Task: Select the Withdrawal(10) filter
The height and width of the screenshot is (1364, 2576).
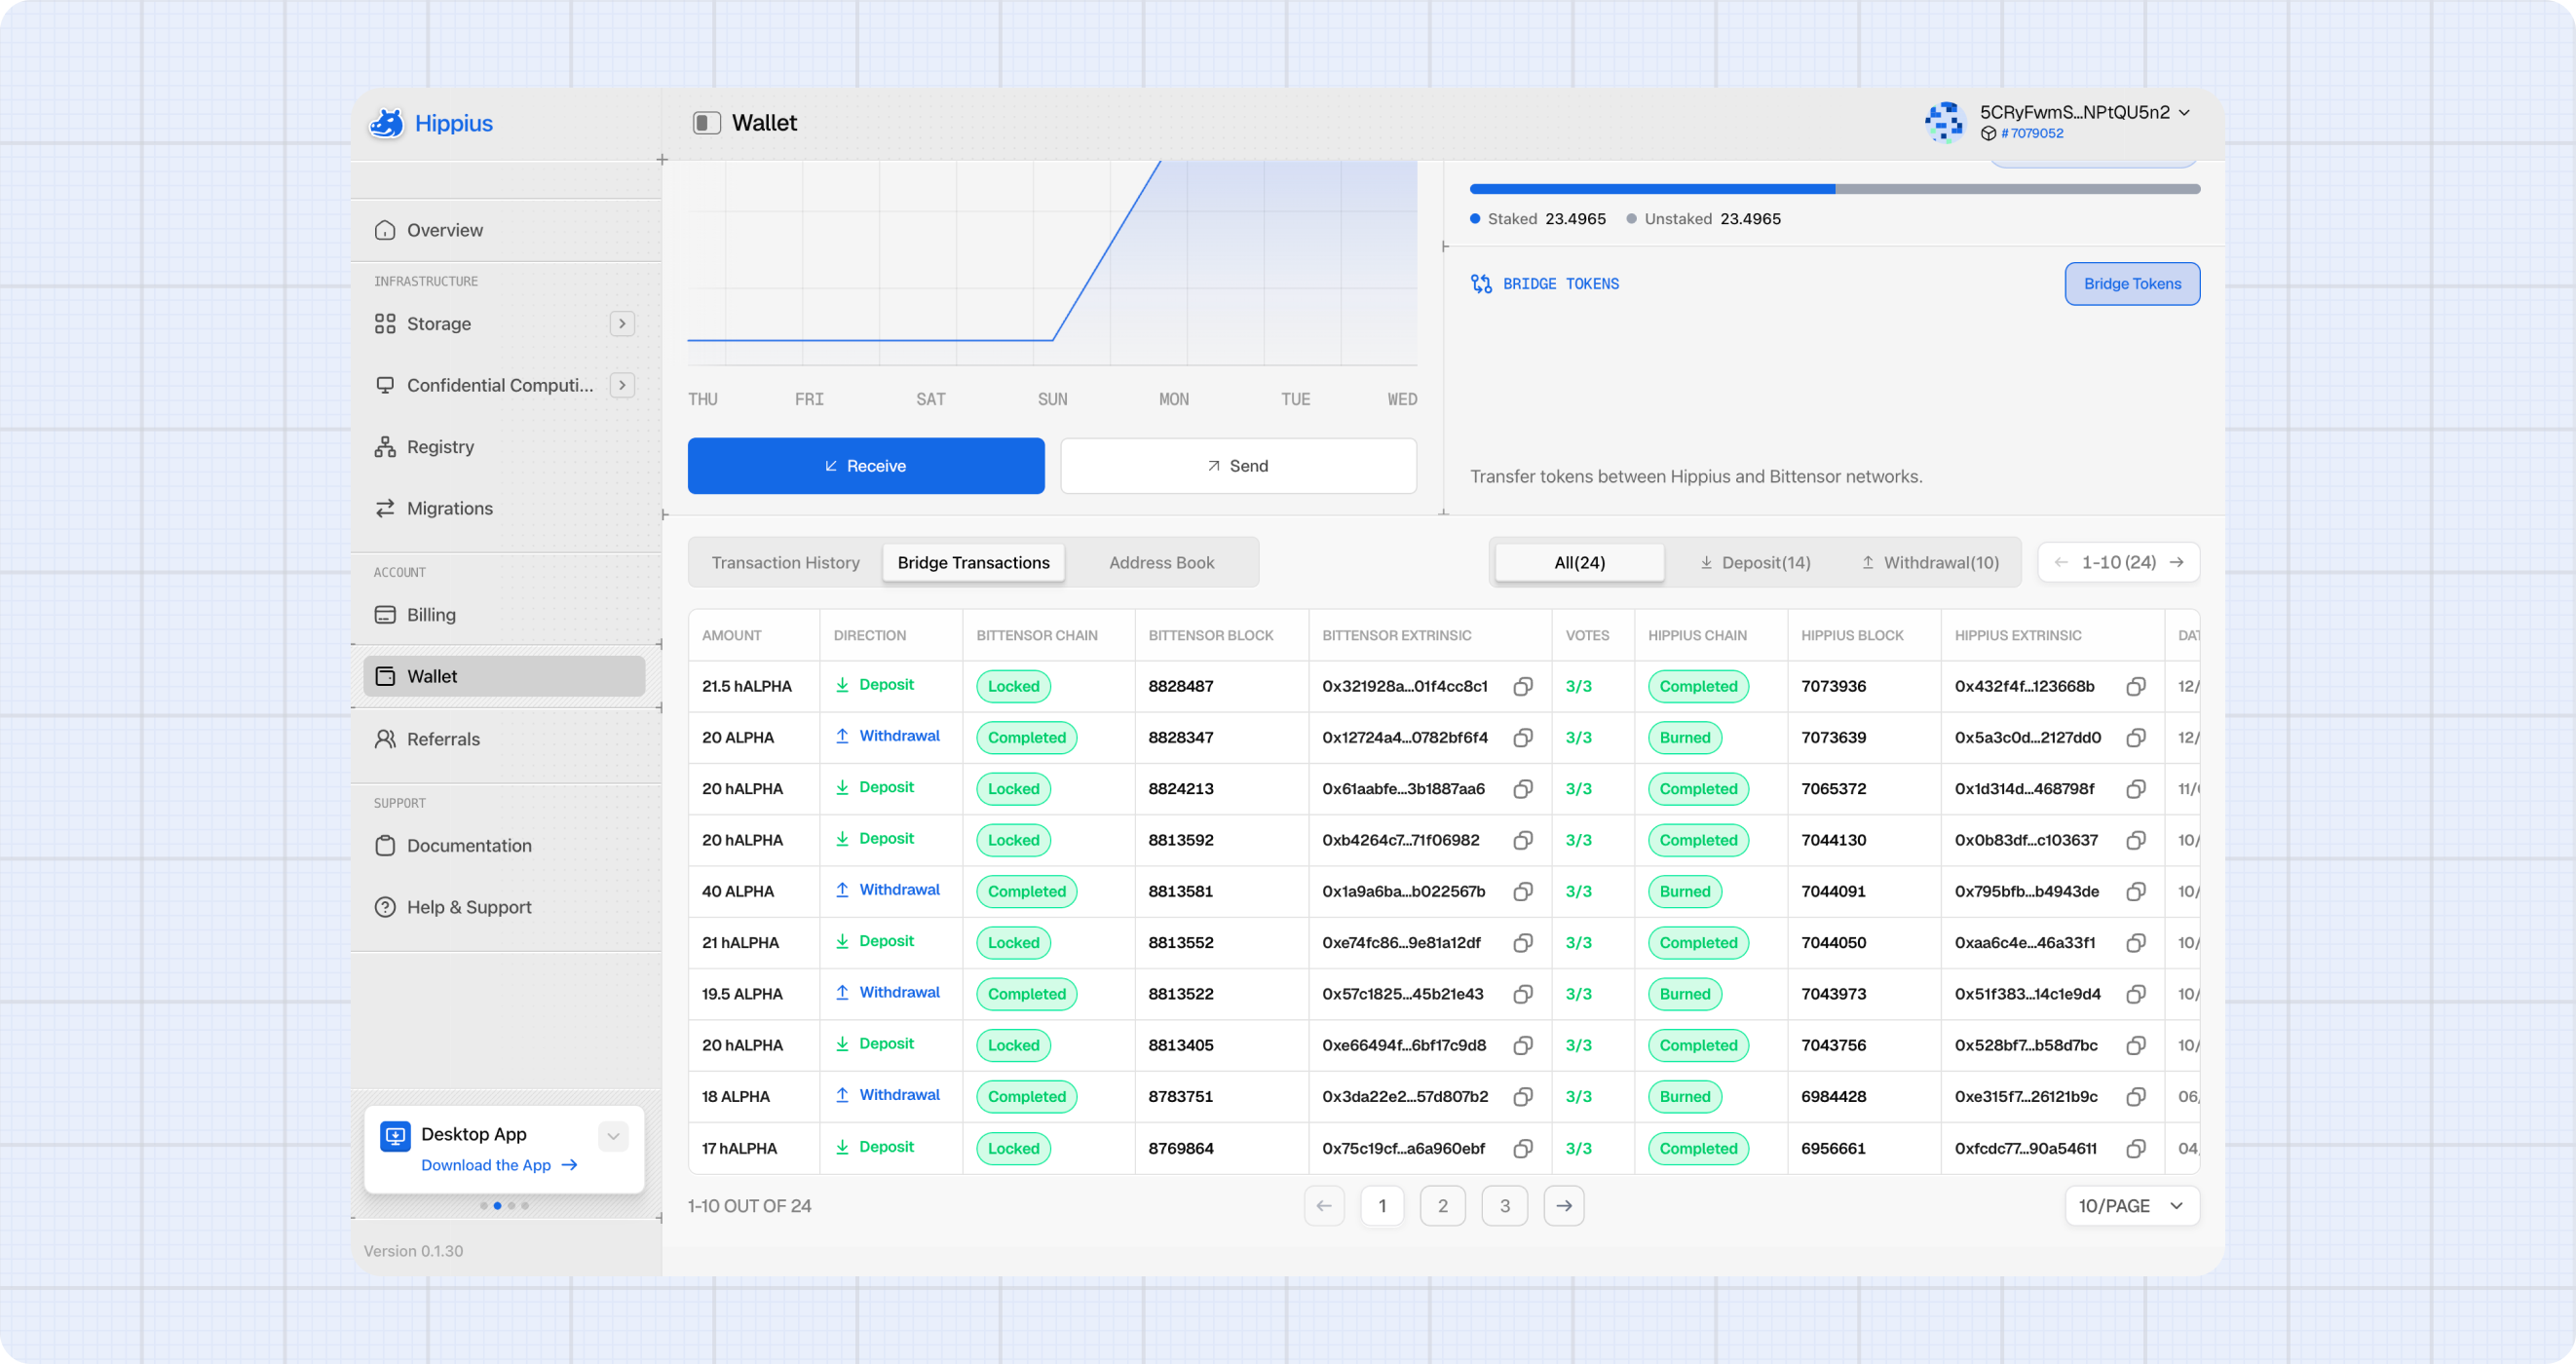Action: 1930,563
